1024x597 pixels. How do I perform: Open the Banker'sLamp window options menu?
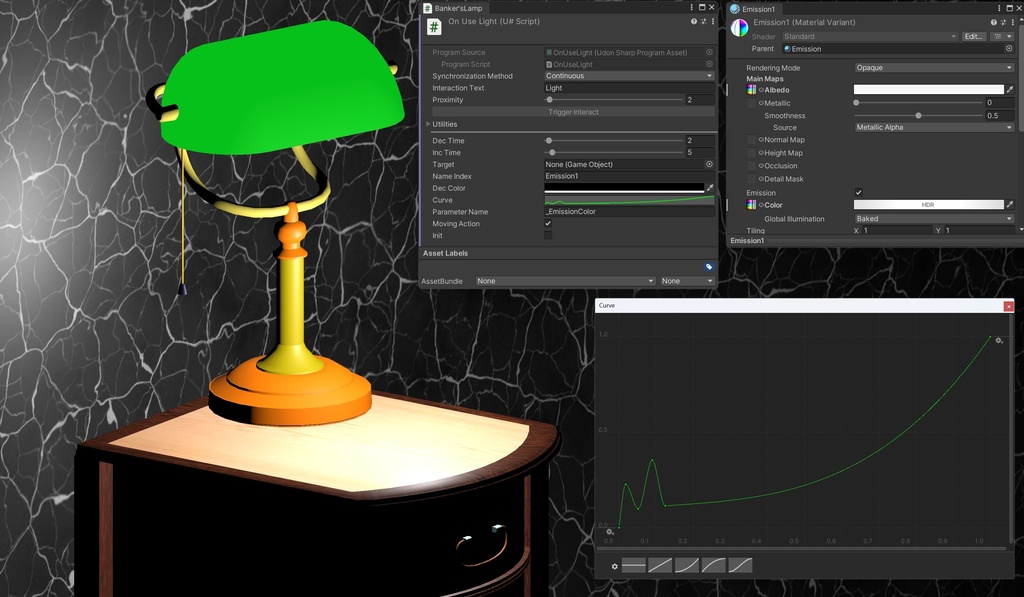click(692, 7)
